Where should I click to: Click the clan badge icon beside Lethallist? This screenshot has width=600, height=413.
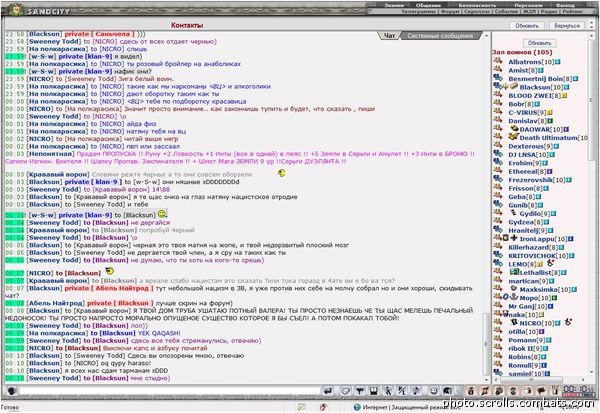[x=514, y=272]
